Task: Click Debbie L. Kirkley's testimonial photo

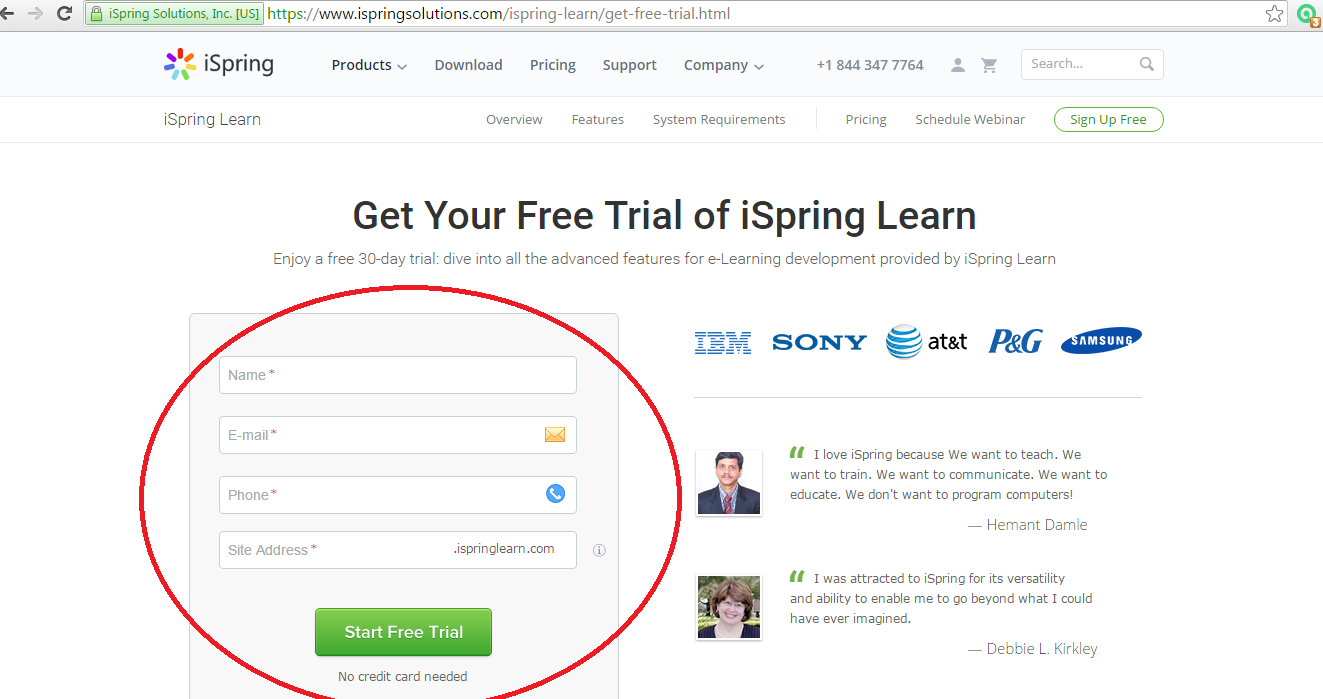Action: (x=729, y=607)
